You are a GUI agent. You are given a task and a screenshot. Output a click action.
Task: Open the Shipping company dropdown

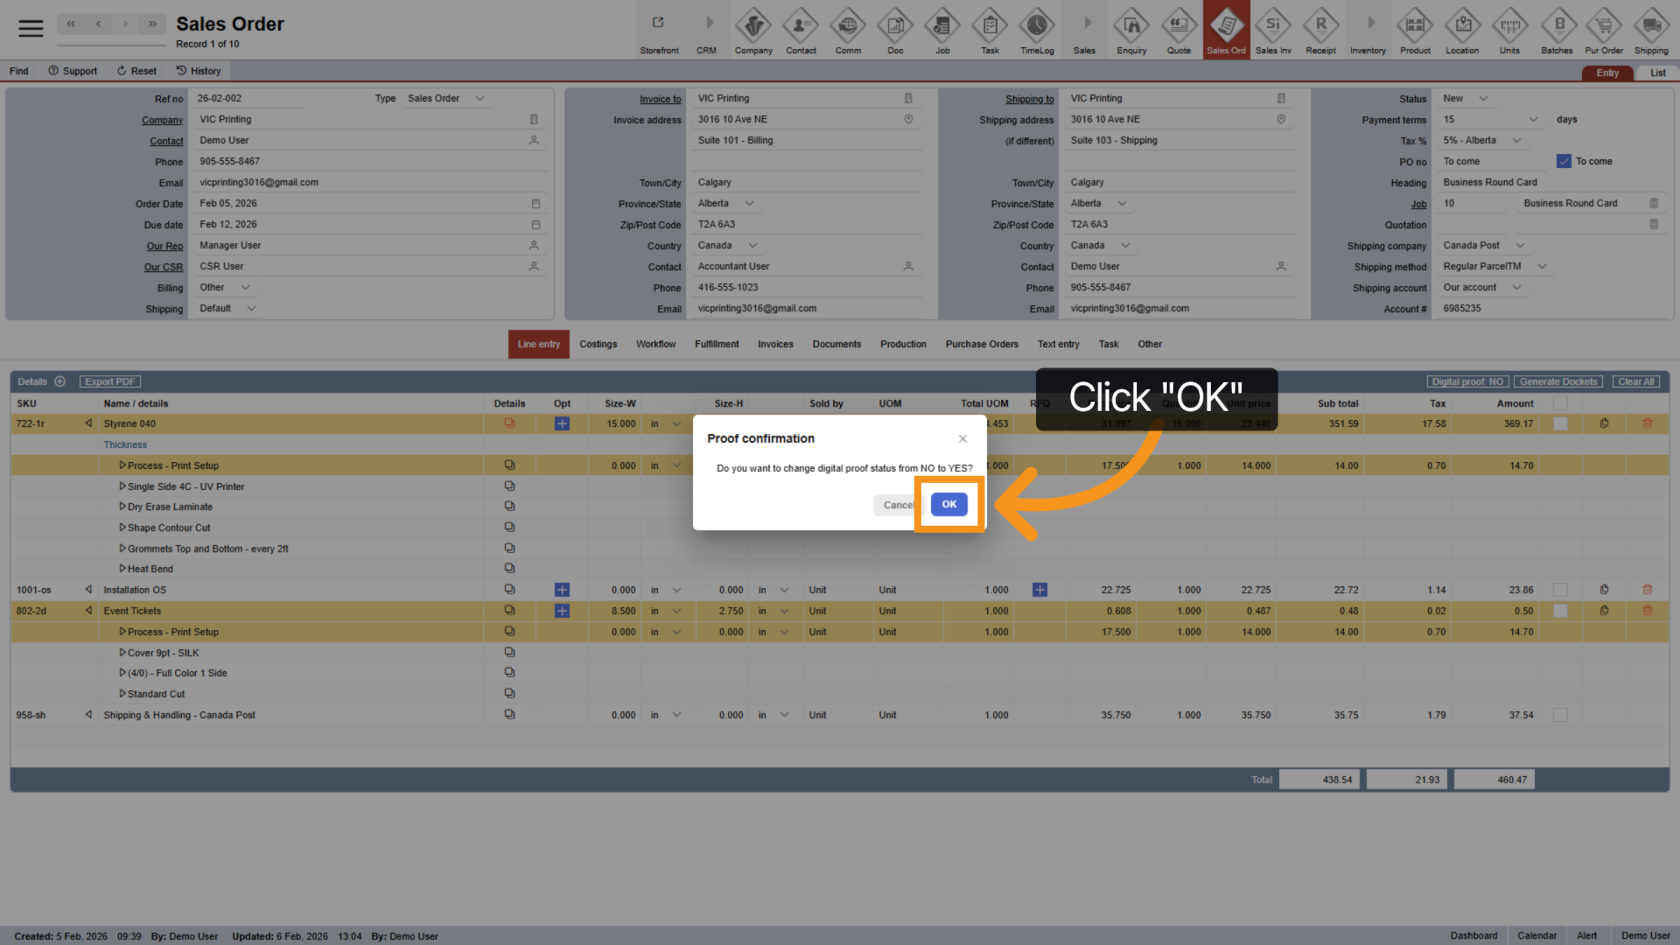coord(1484,246)
